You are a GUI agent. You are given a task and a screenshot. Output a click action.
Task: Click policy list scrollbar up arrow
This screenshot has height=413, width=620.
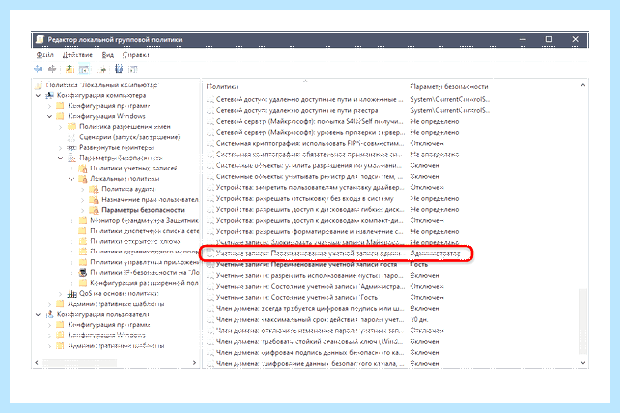pos(582,85)
